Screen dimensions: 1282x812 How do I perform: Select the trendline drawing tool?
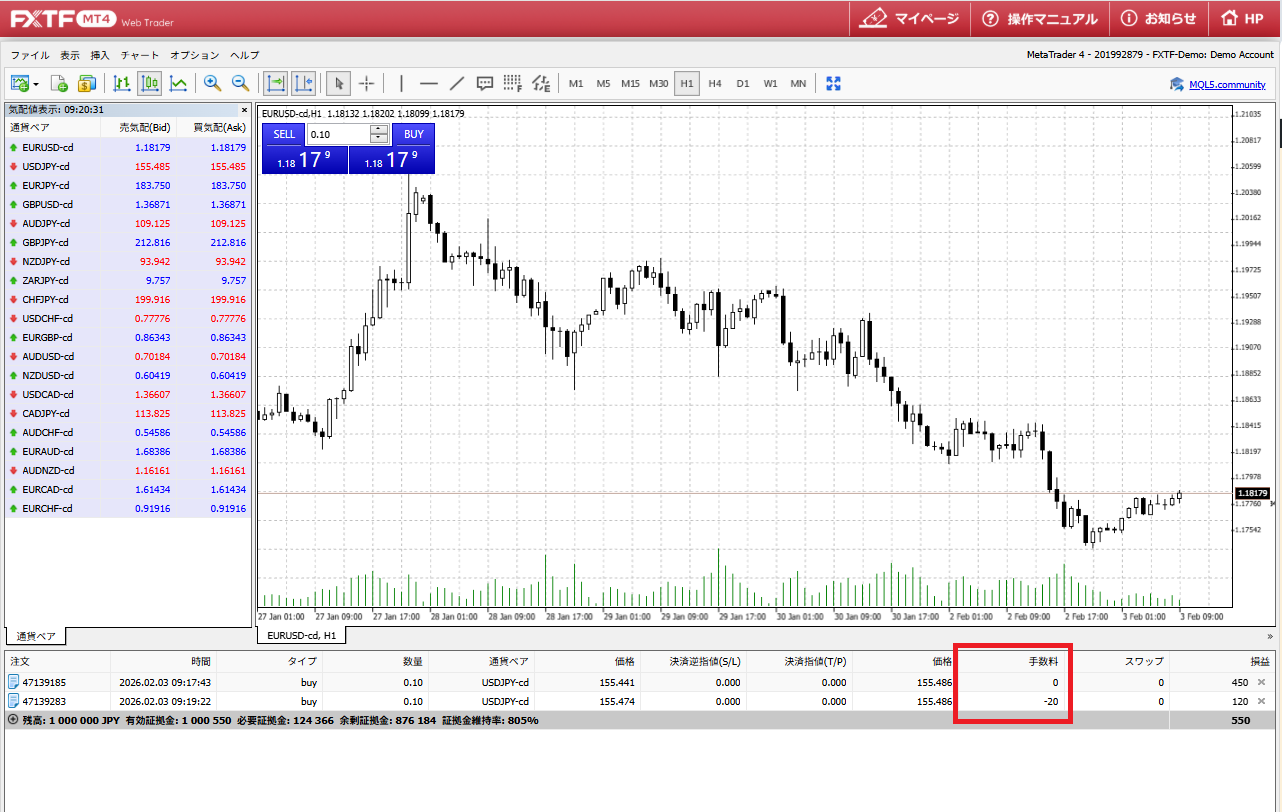coord(457,84)
